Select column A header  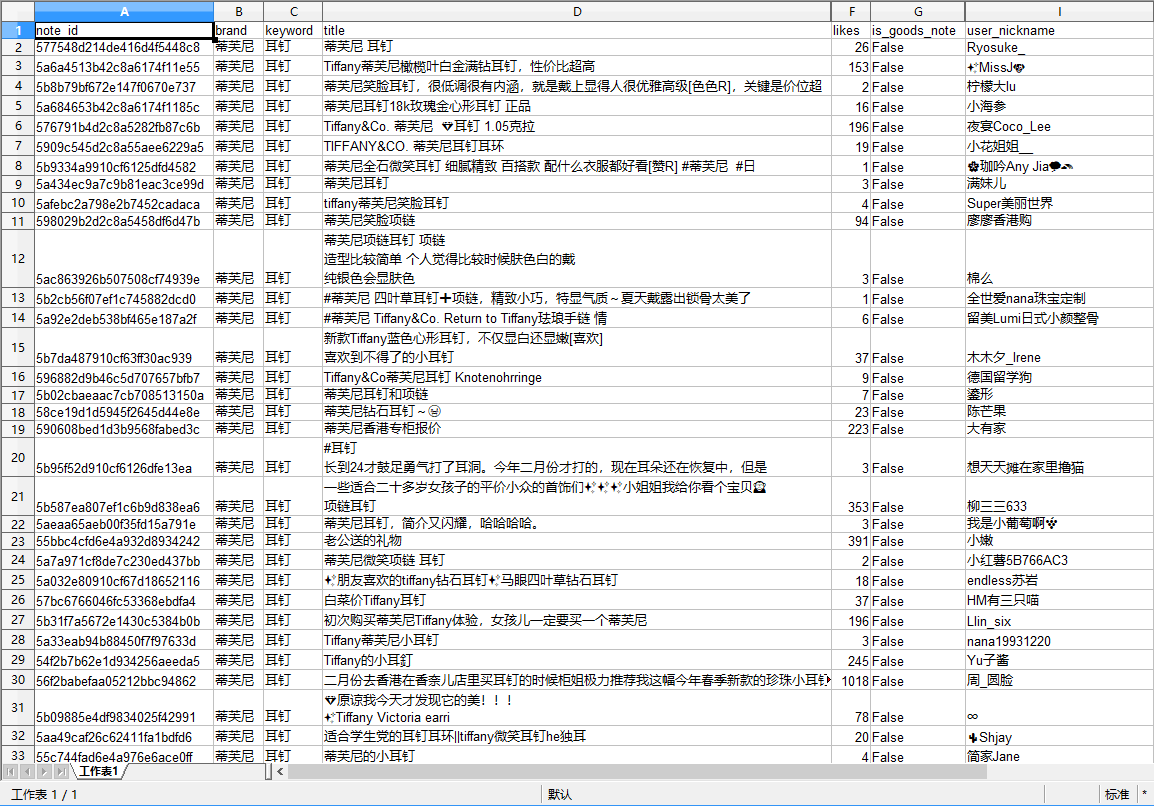tap(124, 11)
